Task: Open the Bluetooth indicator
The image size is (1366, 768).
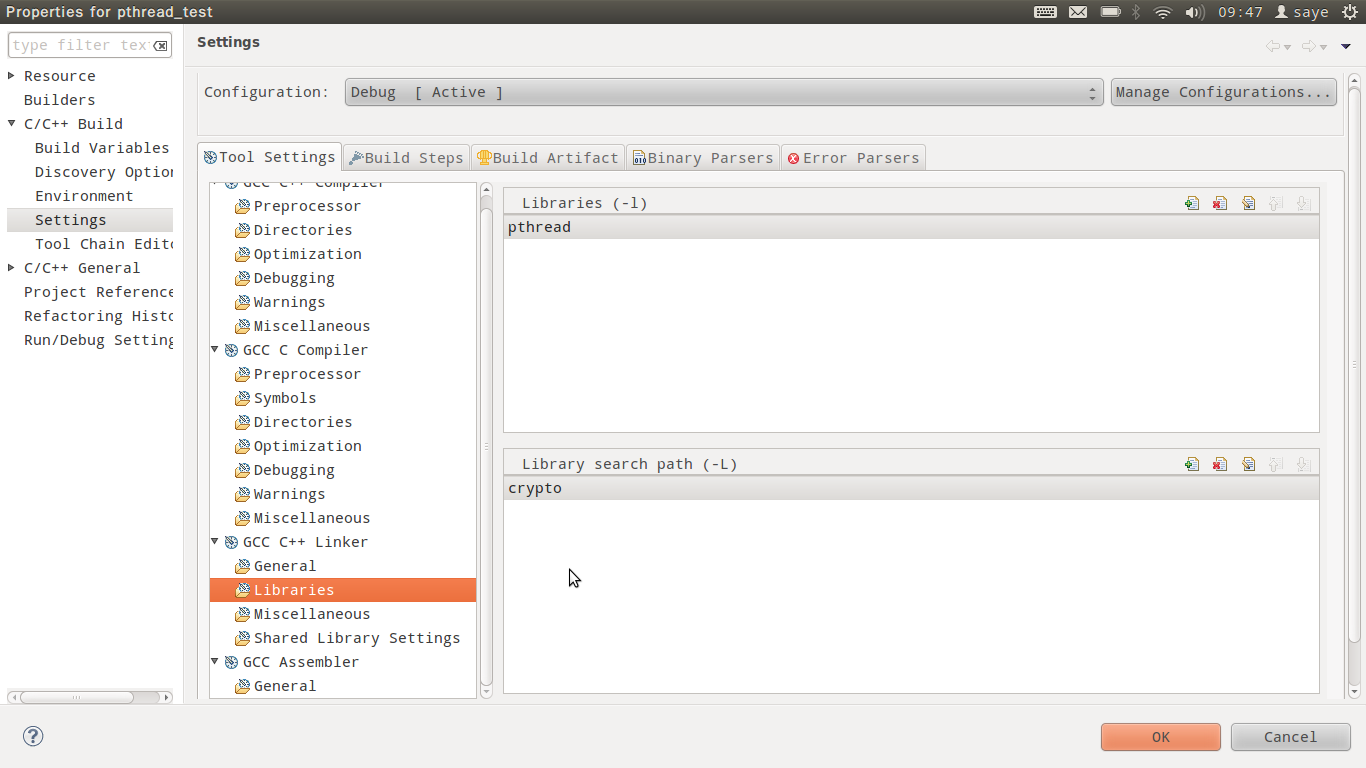Action: click(1136, 12)
